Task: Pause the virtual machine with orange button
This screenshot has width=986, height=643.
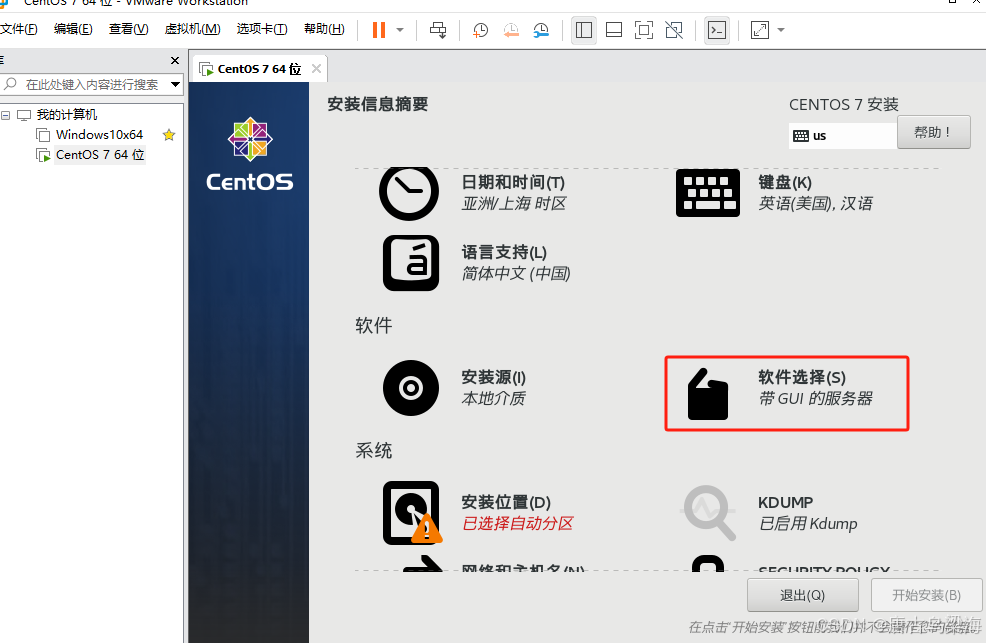Action: pyautogui.click(x=379, y=30)
